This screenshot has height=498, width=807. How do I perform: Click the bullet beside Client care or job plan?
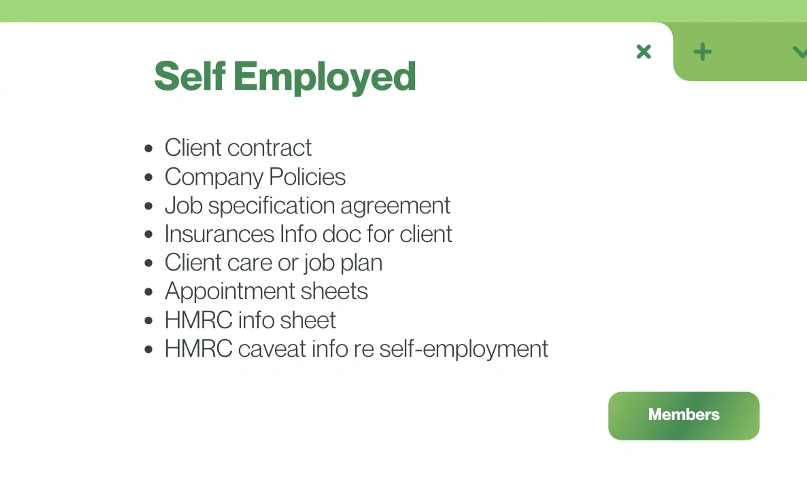point(149,264)
